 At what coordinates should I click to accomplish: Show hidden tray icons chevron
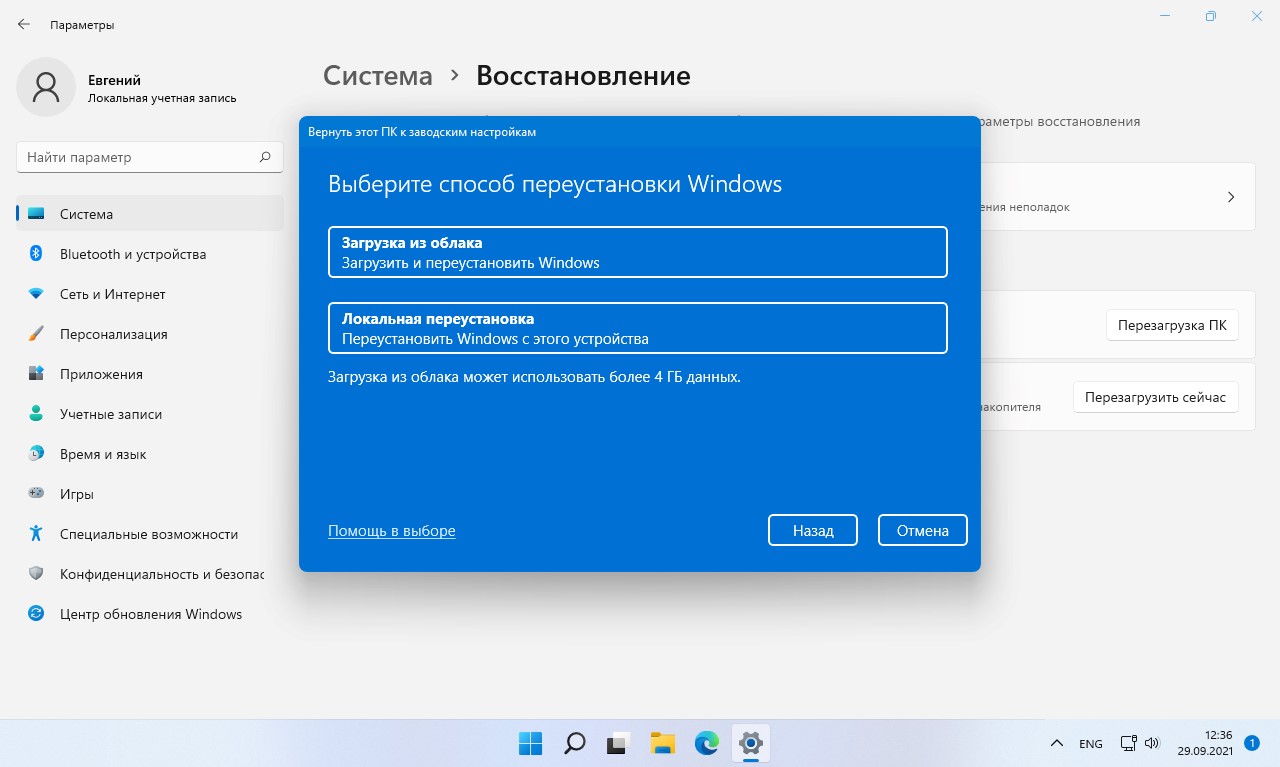point(1056,744)
